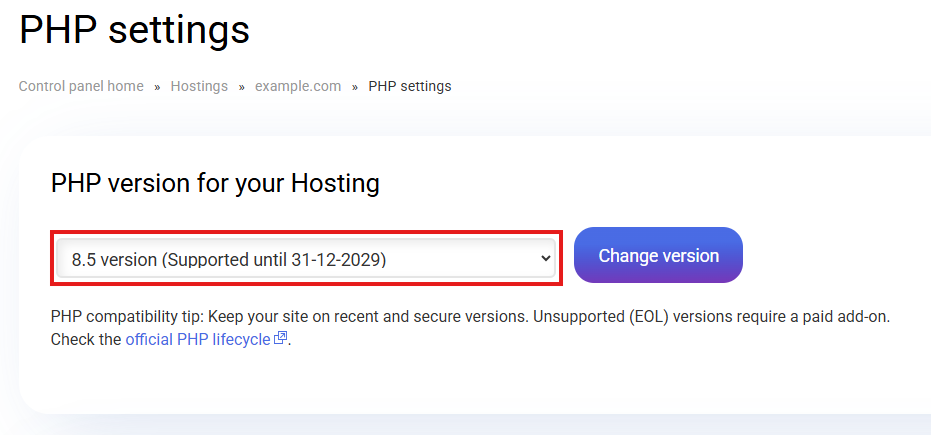This screenshot has width=931, height=435.
Task: Click the PHP settings breadcrumb item
Action: (x=410, y=86)
